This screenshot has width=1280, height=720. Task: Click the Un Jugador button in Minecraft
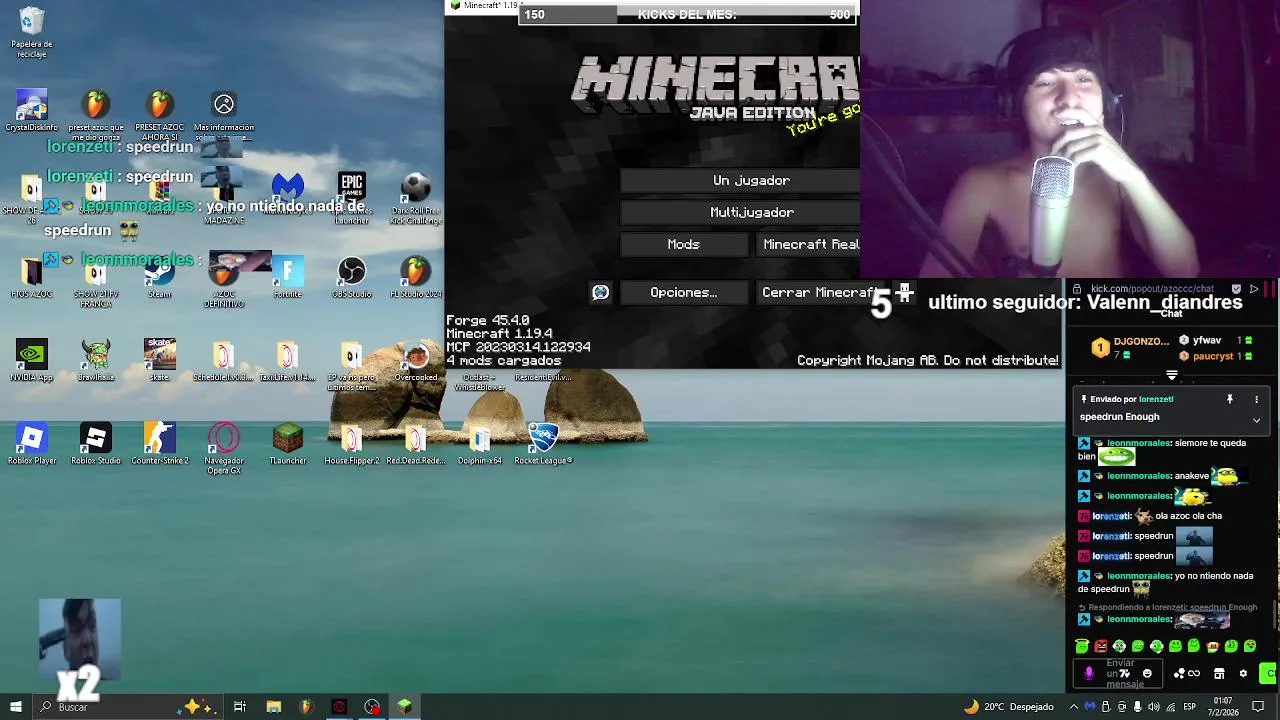click(740, 180)
